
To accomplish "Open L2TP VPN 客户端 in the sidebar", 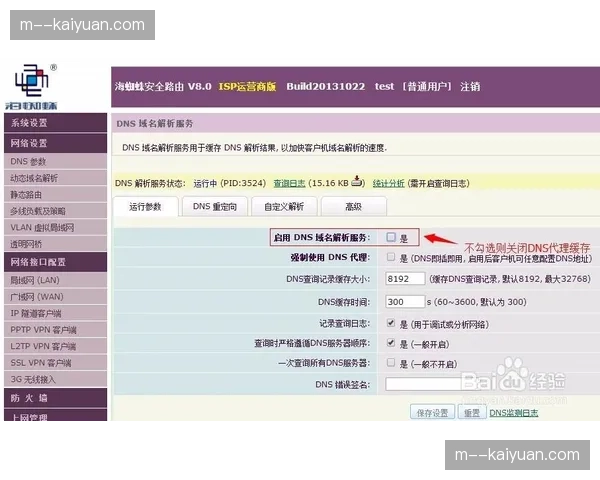I will click(55, 346).
